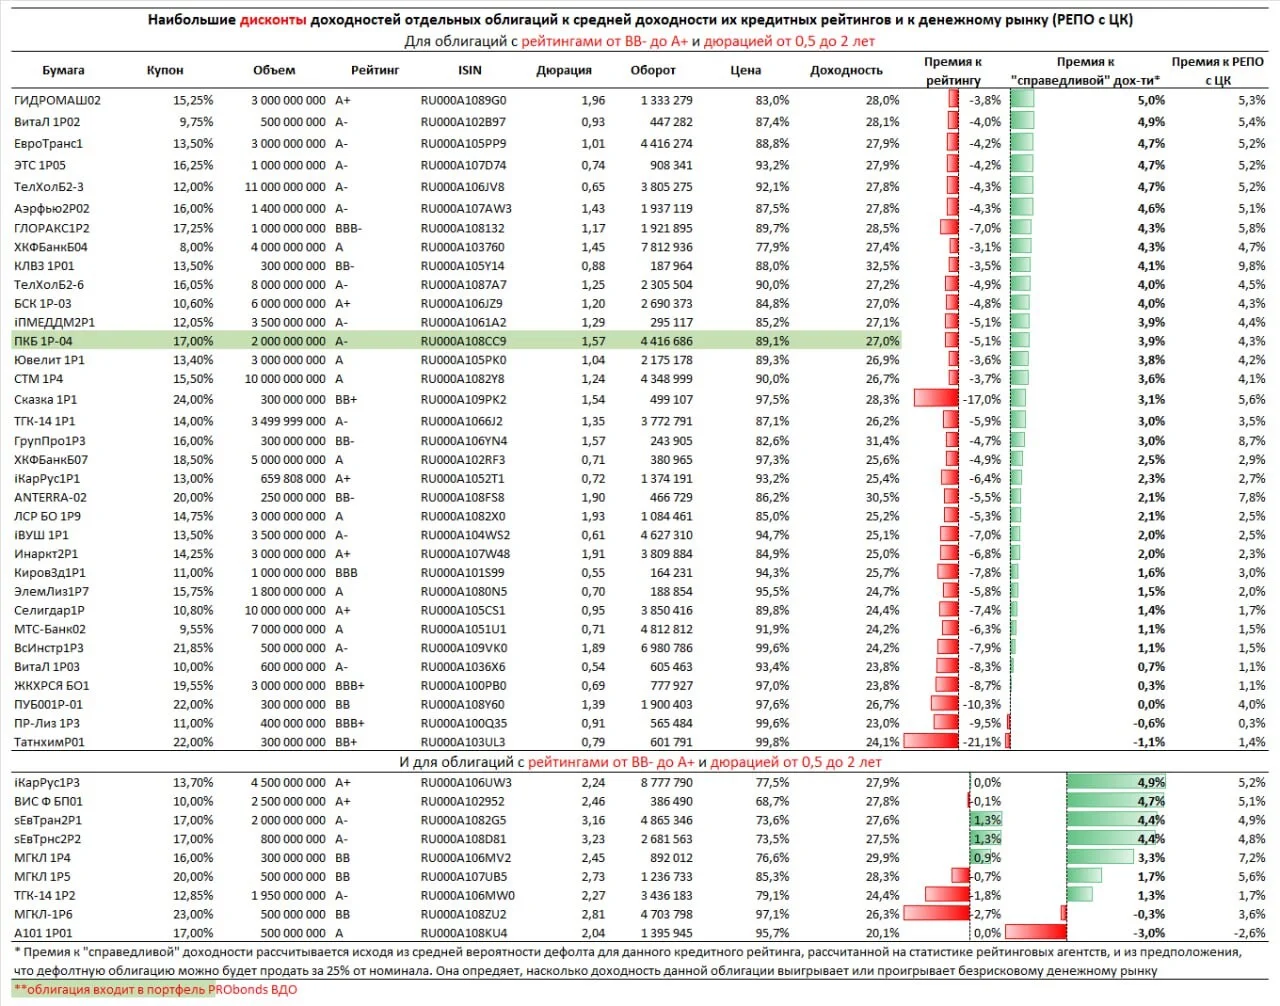Screen dimensions: 1280x1006
Task: Select the "Рейтинг" column header
Action: (x=375, y=70)
